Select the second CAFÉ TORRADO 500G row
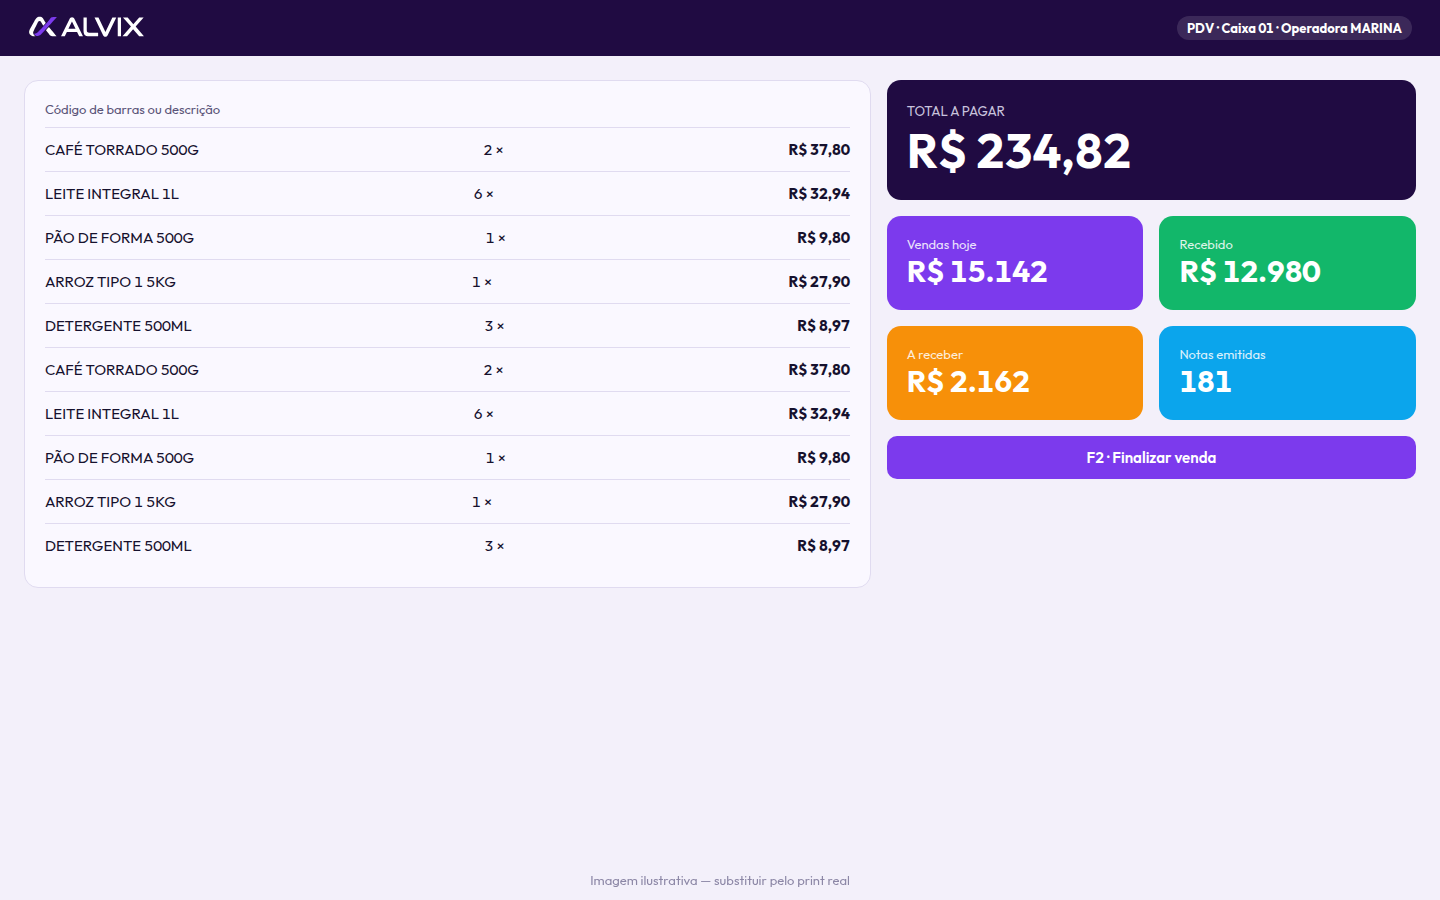1440x900 pixels. (x=447, y=370)
